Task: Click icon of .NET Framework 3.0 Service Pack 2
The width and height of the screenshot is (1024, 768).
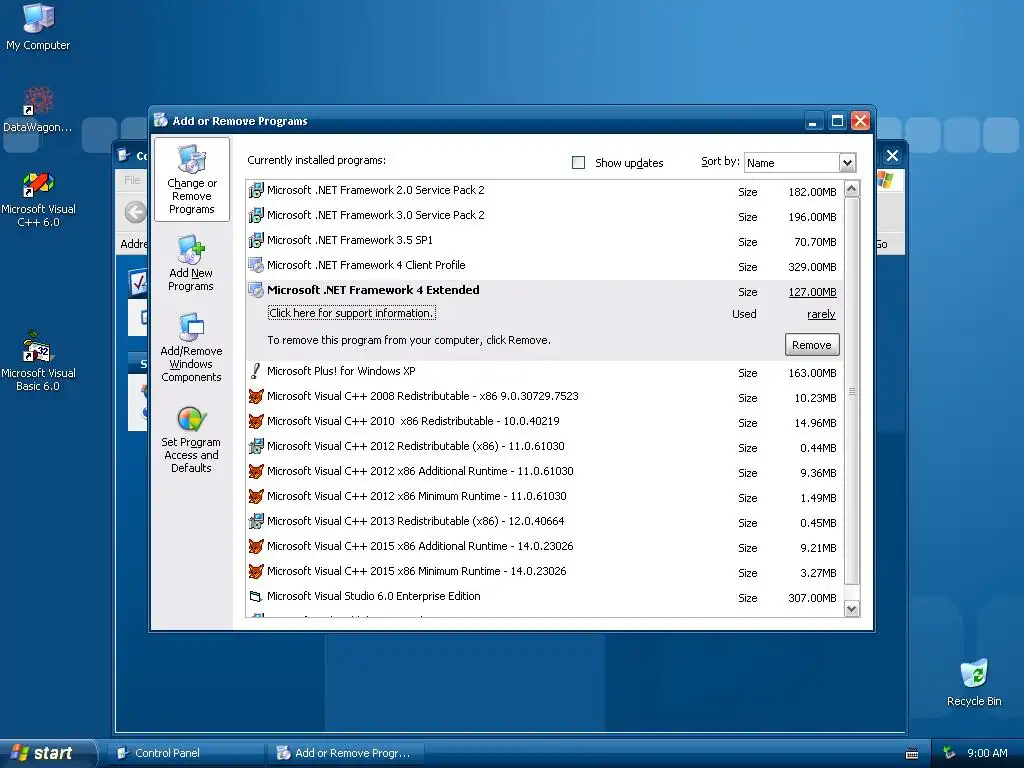Action: point(256,216)
